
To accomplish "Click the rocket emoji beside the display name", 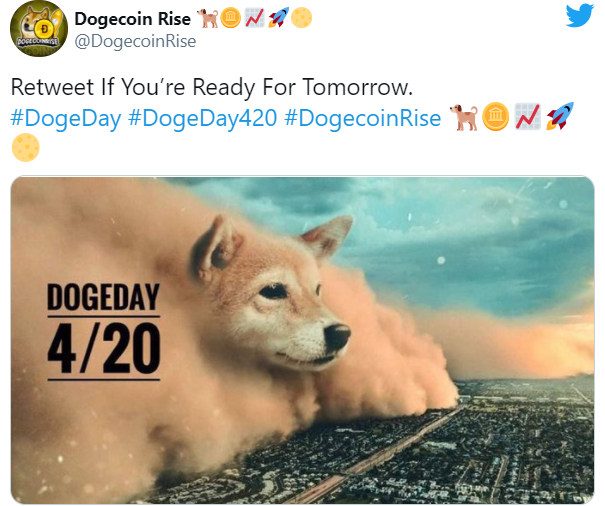I will [279, 18].
